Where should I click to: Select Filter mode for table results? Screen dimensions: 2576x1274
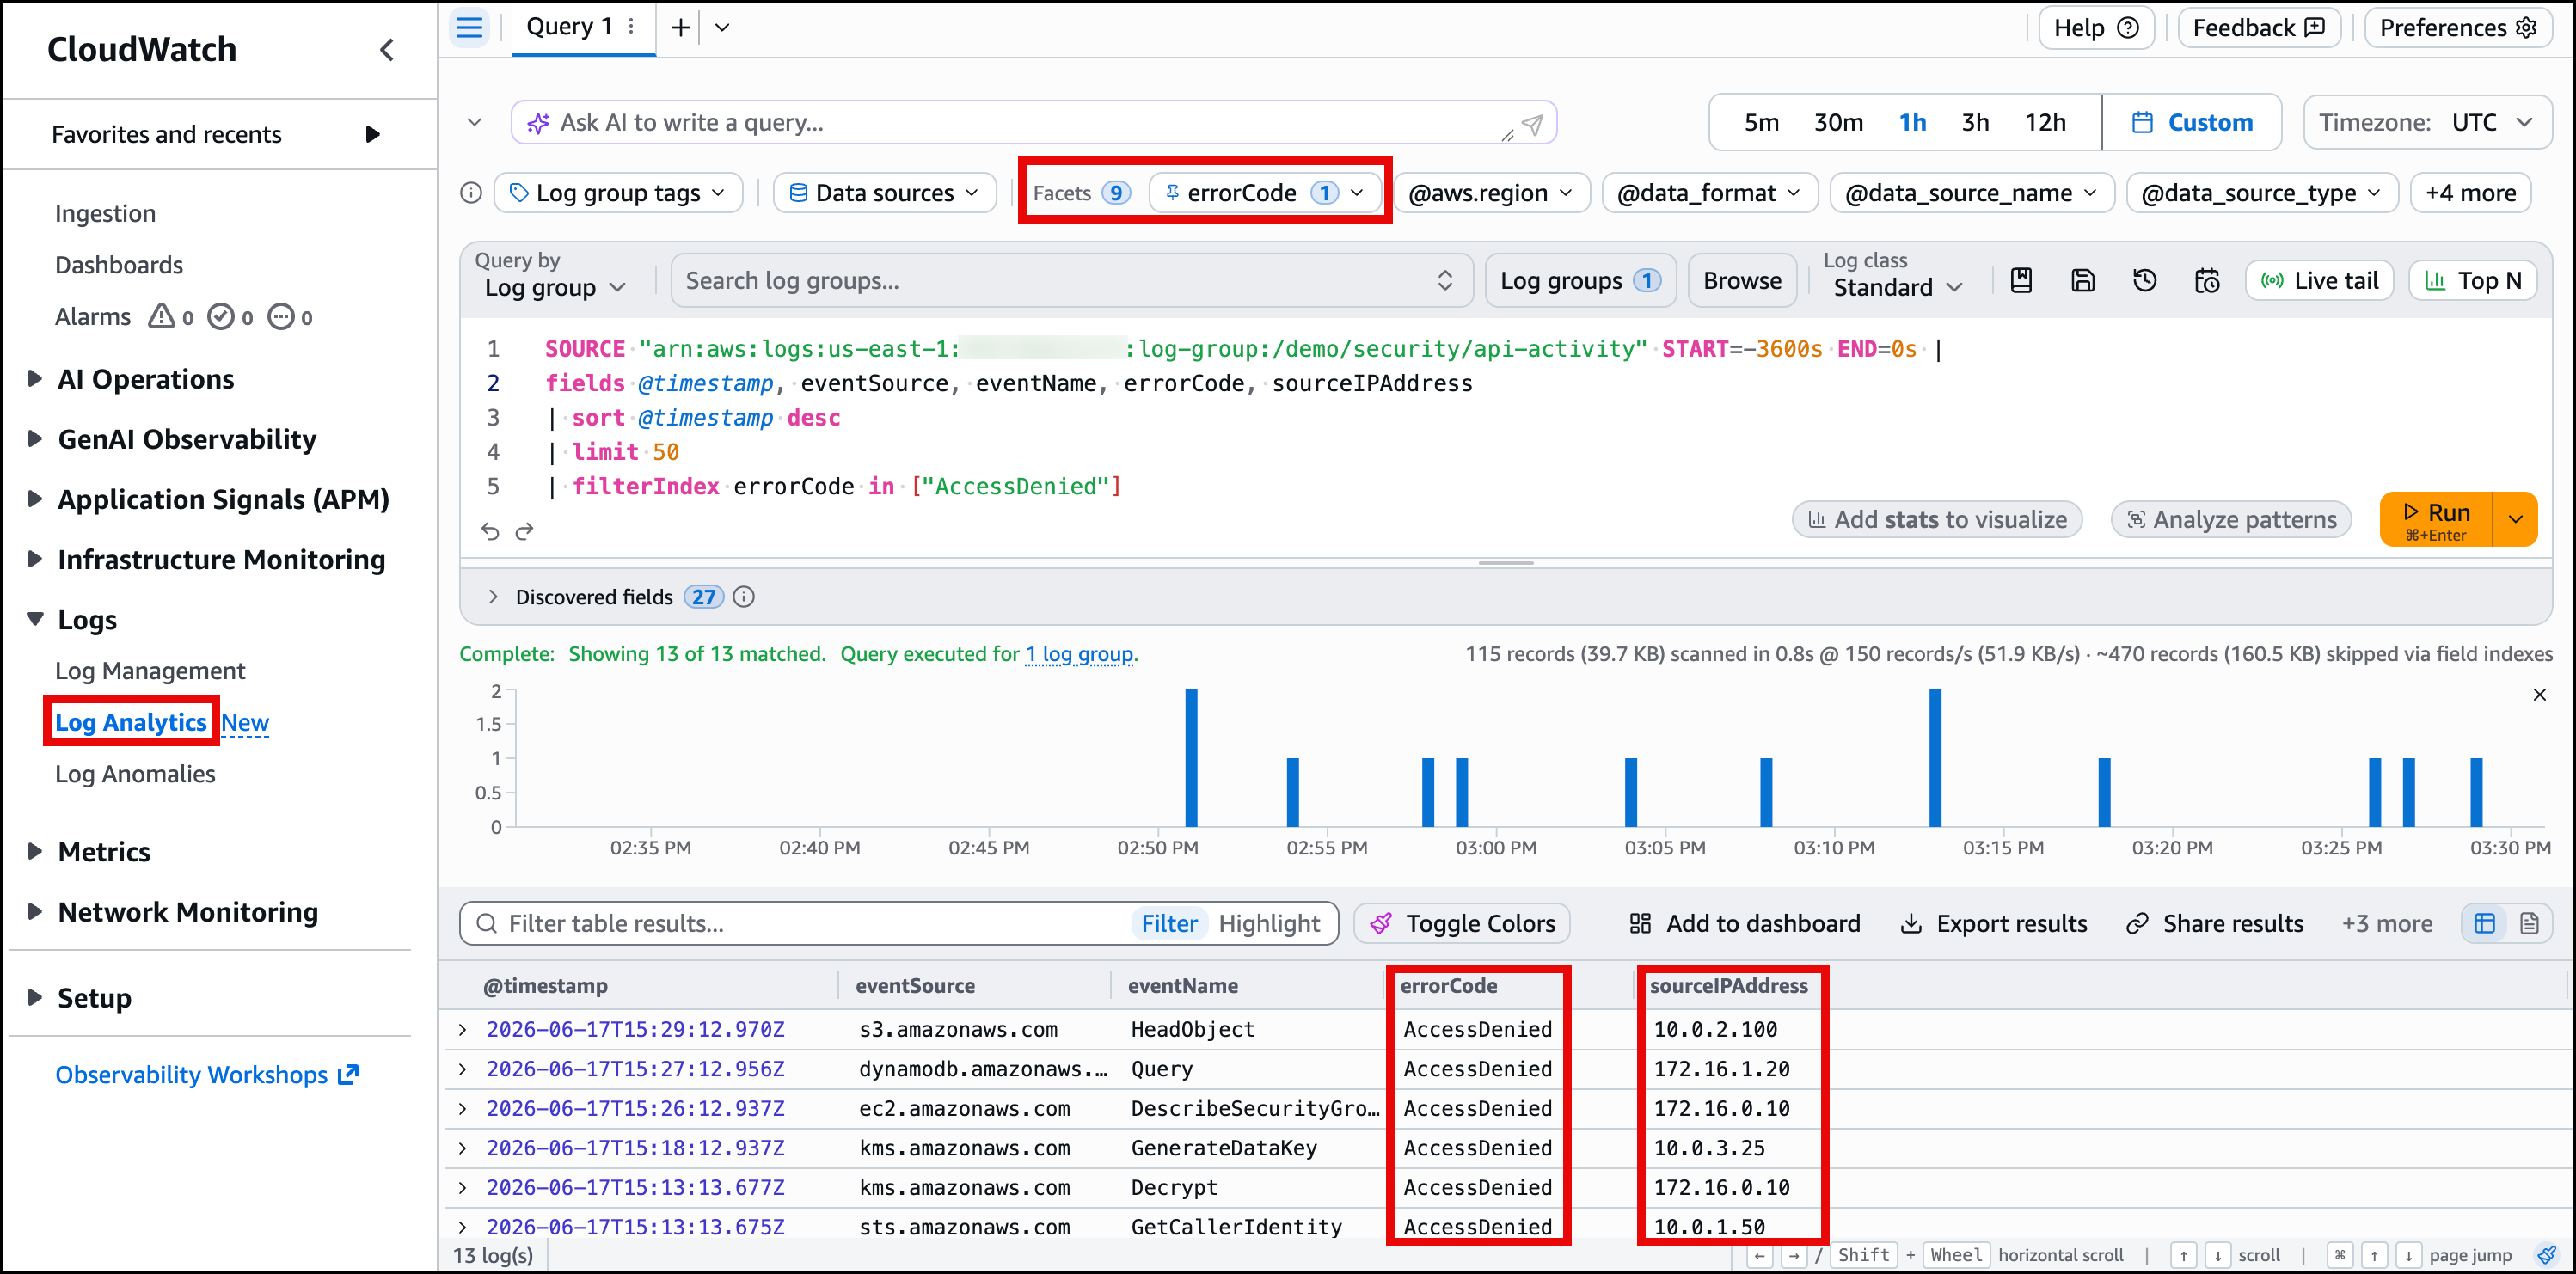pyautogui.click(x=1169, y=924)
